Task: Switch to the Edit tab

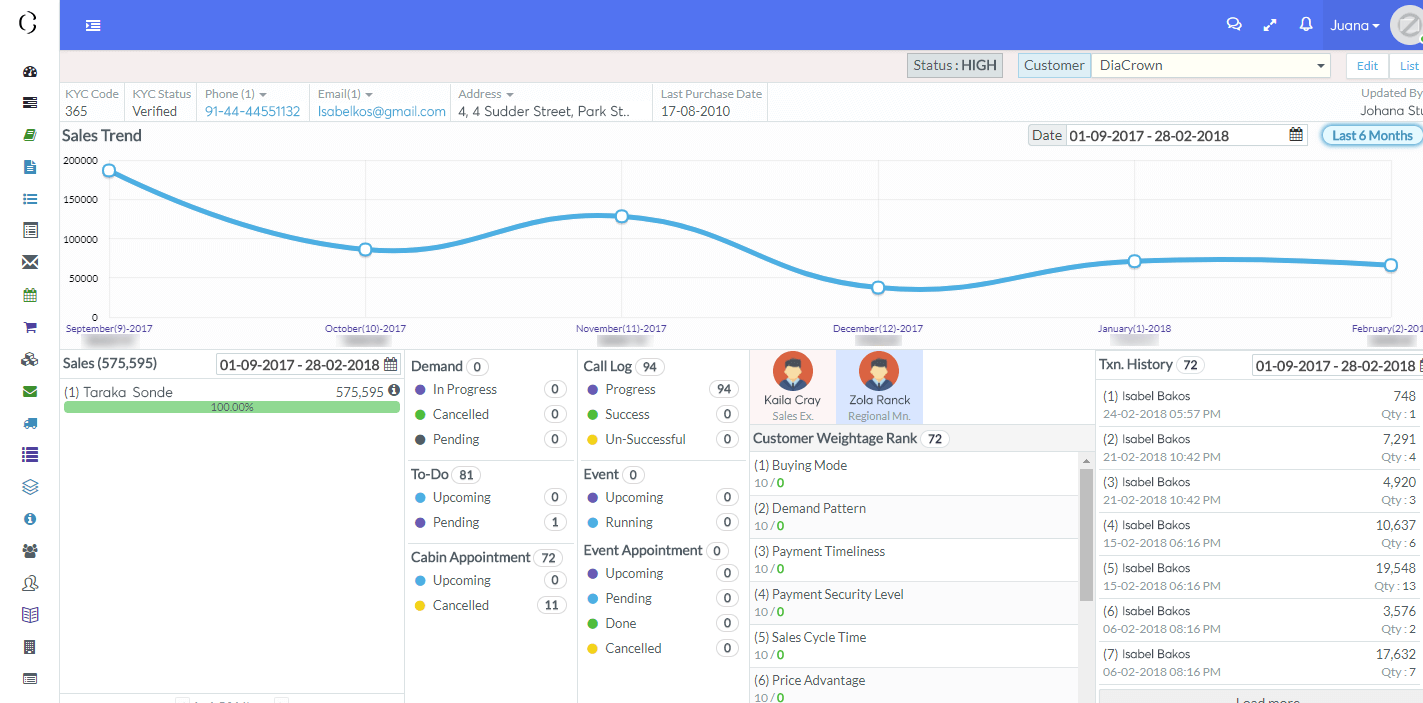Action: 1367,66
